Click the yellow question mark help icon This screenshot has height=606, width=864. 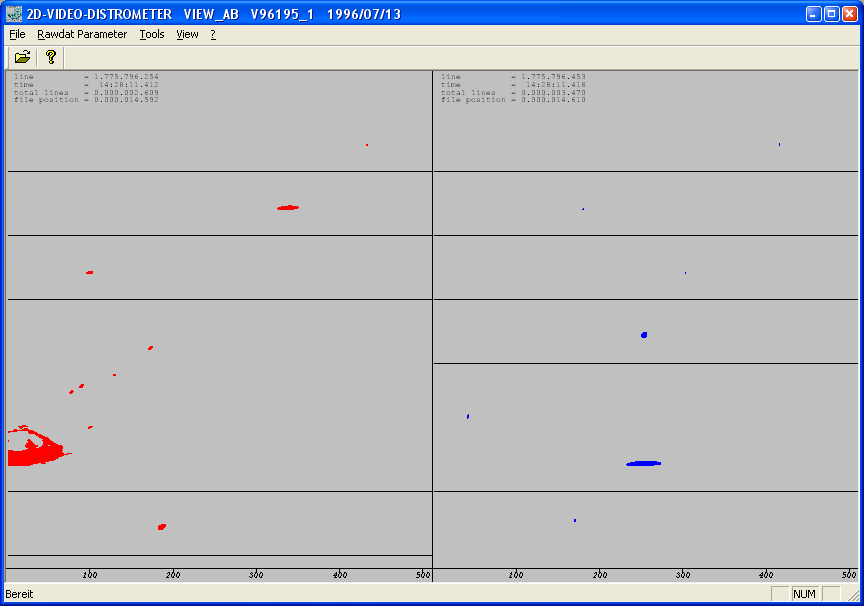pyautogui.click(x=51, y=57)
